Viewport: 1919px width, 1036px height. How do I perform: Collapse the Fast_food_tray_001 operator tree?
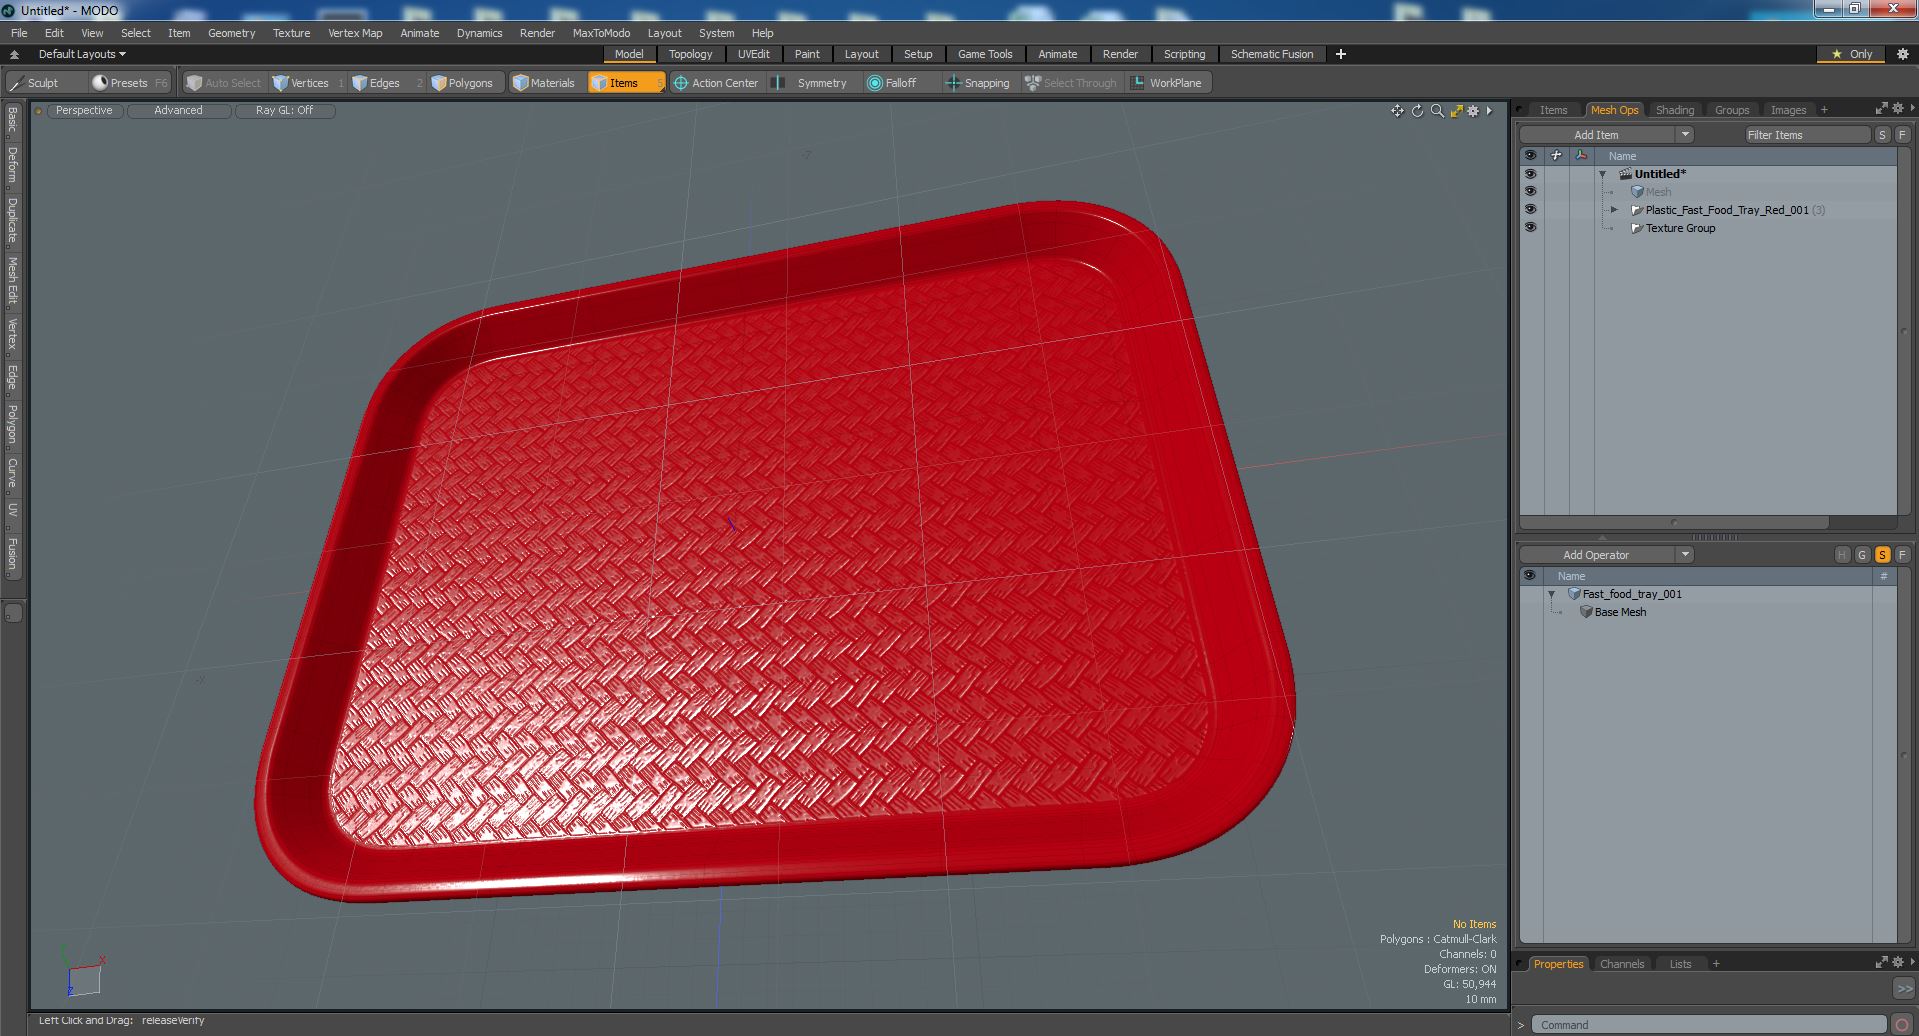tap(1552, 594)
